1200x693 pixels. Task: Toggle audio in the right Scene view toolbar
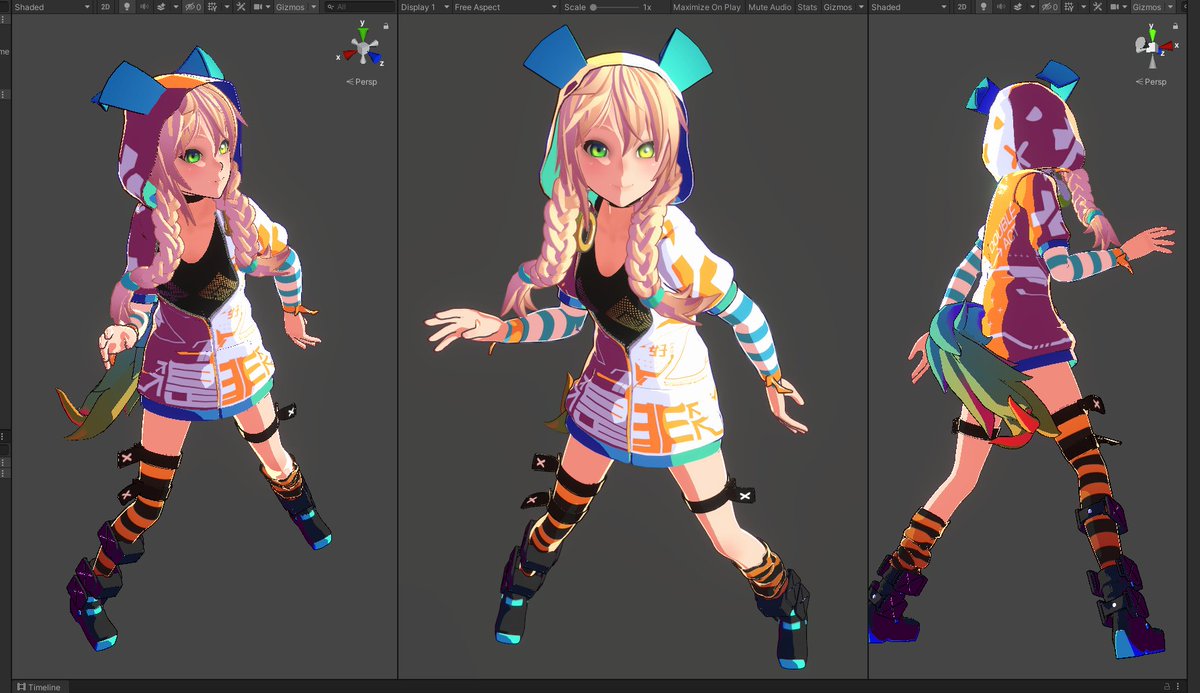(1002, 6)
